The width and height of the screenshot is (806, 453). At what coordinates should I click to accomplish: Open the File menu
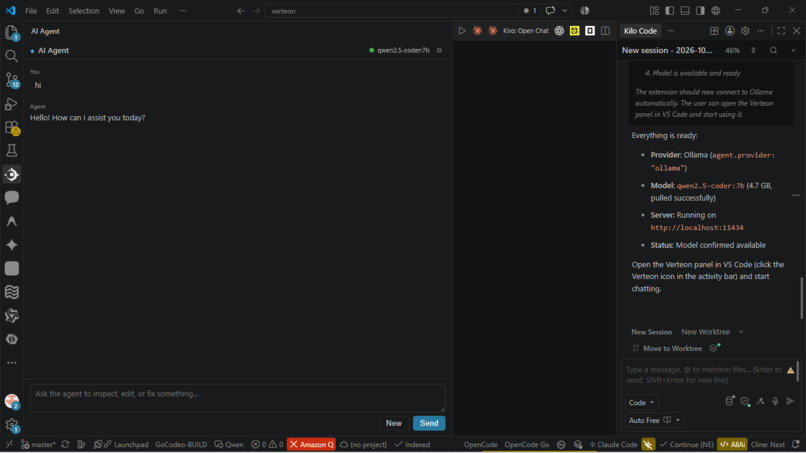pyautogui.click(x=31, y=10)
